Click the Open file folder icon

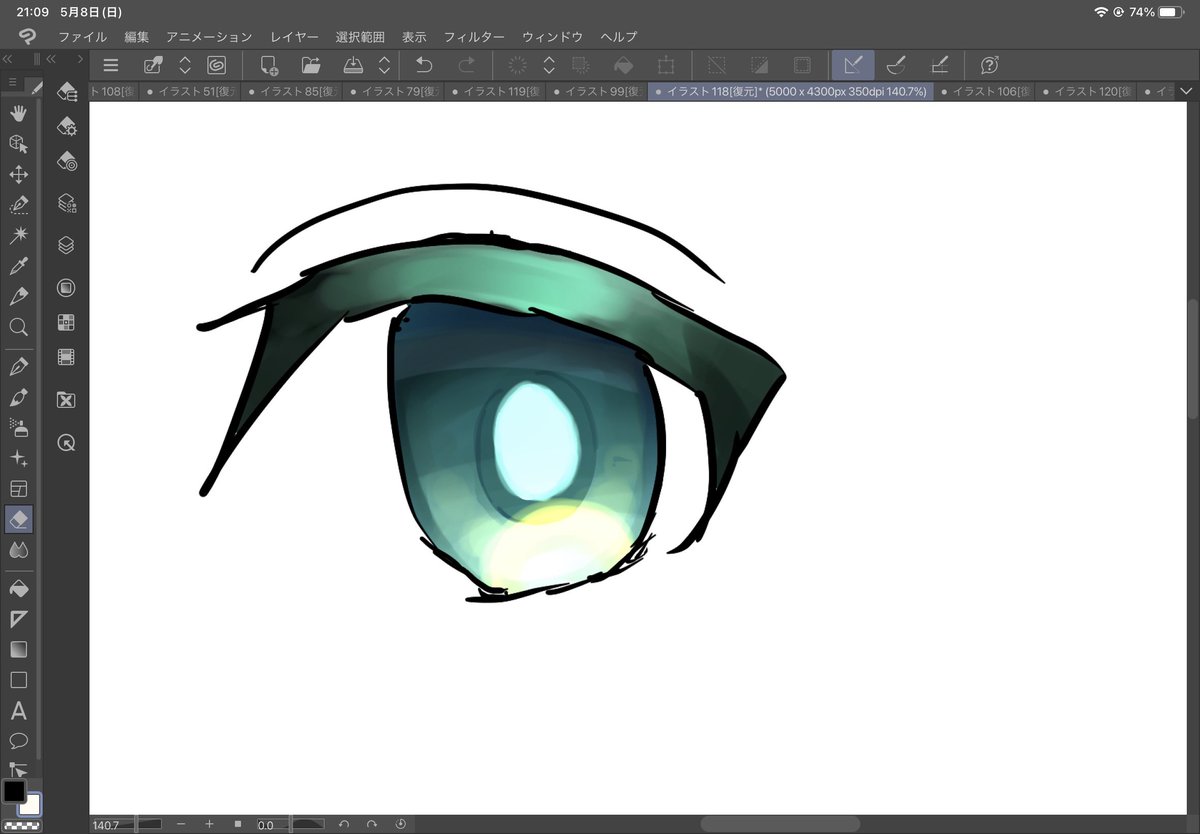(311, 65)
